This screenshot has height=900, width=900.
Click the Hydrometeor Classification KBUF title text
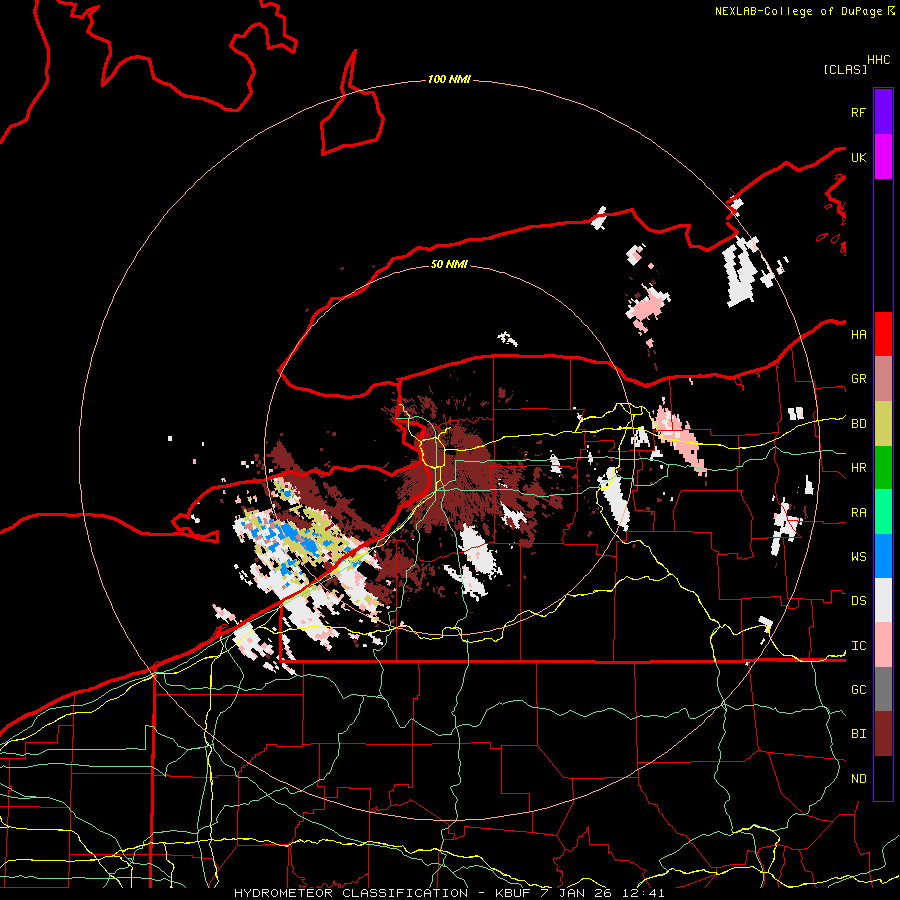tap(449, 893)
